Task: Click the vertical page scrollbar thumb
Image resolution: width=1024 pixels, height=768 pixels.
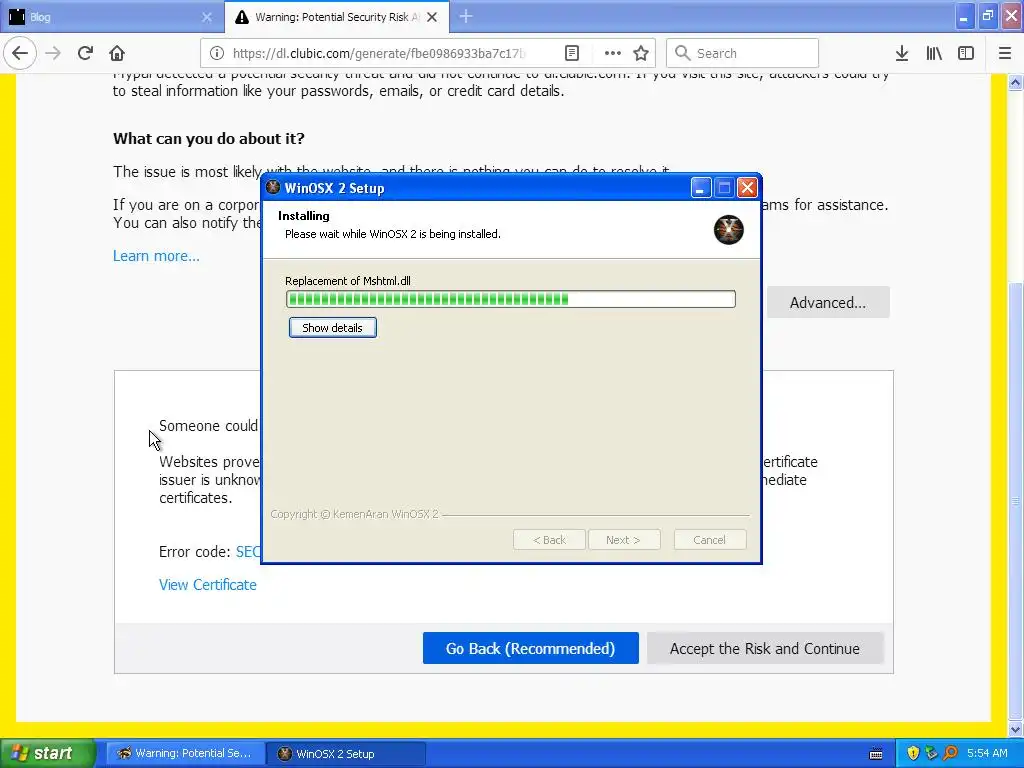Action: (x=1015, y=500)
